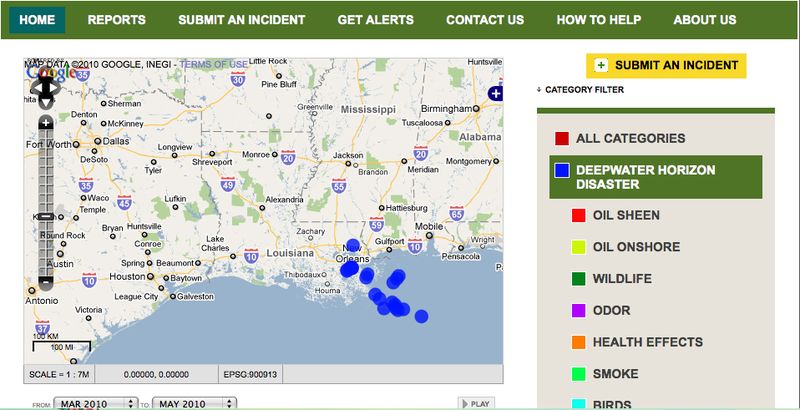Image resolution: width=800 pixels, height=410 pixels.
Task: Click the easternmost blue incident marker in the Gulf
Action: point(421,316)
